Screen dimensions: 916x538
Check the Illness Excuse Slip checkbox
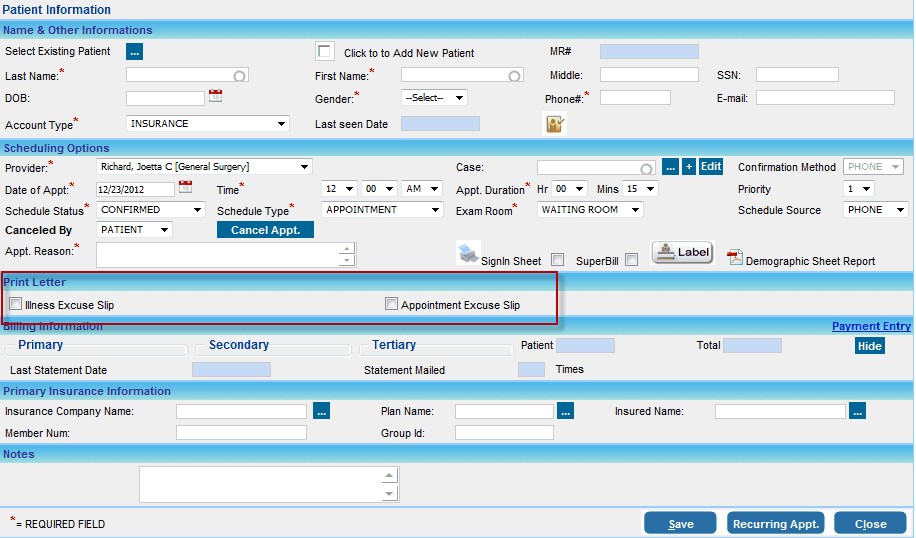15,304
